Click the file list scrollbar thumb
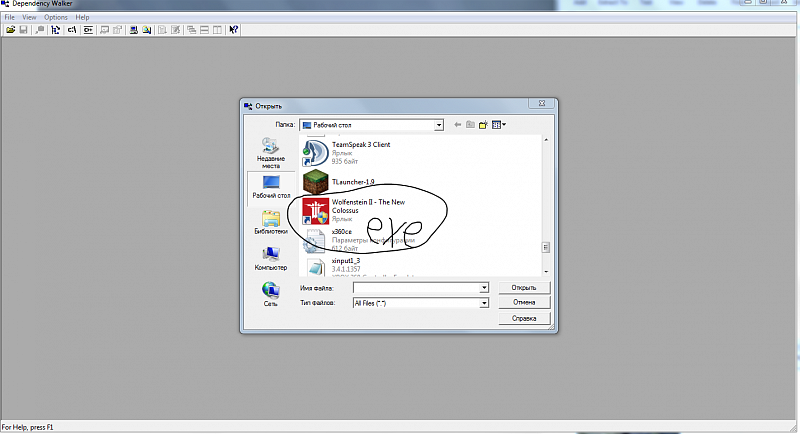 coord(546,247)
